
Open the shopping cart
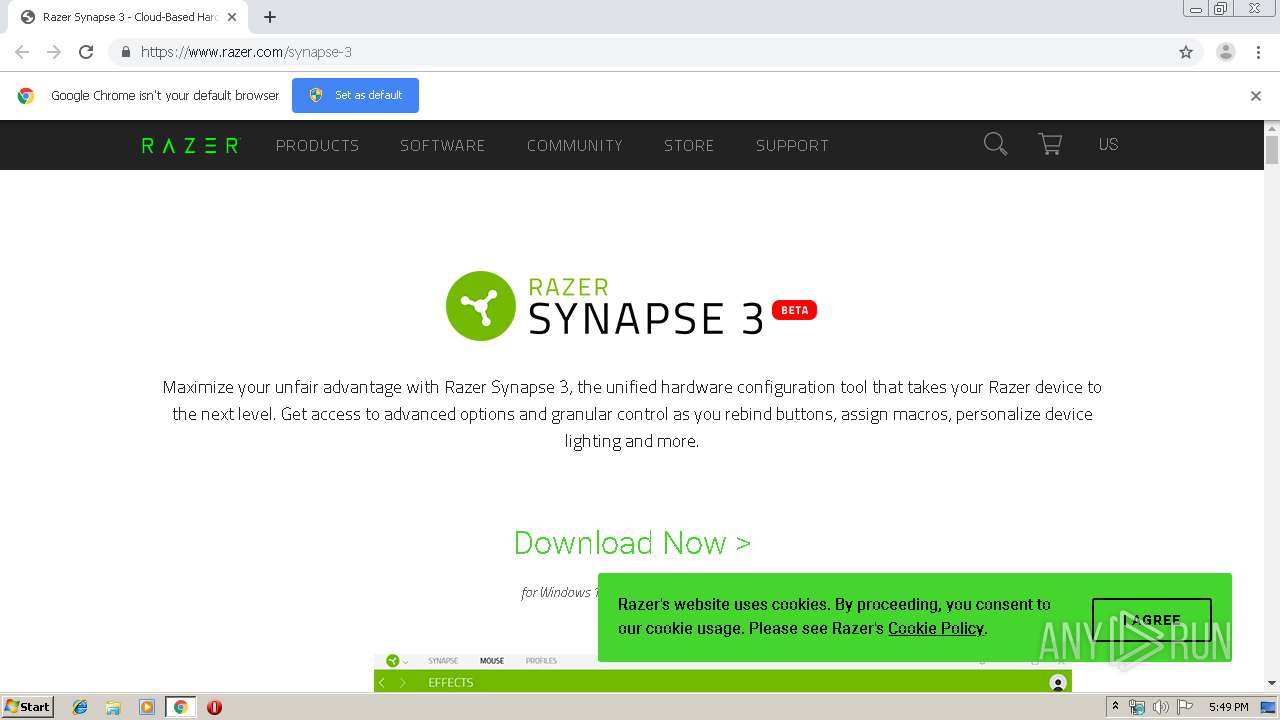point(1050,144)
